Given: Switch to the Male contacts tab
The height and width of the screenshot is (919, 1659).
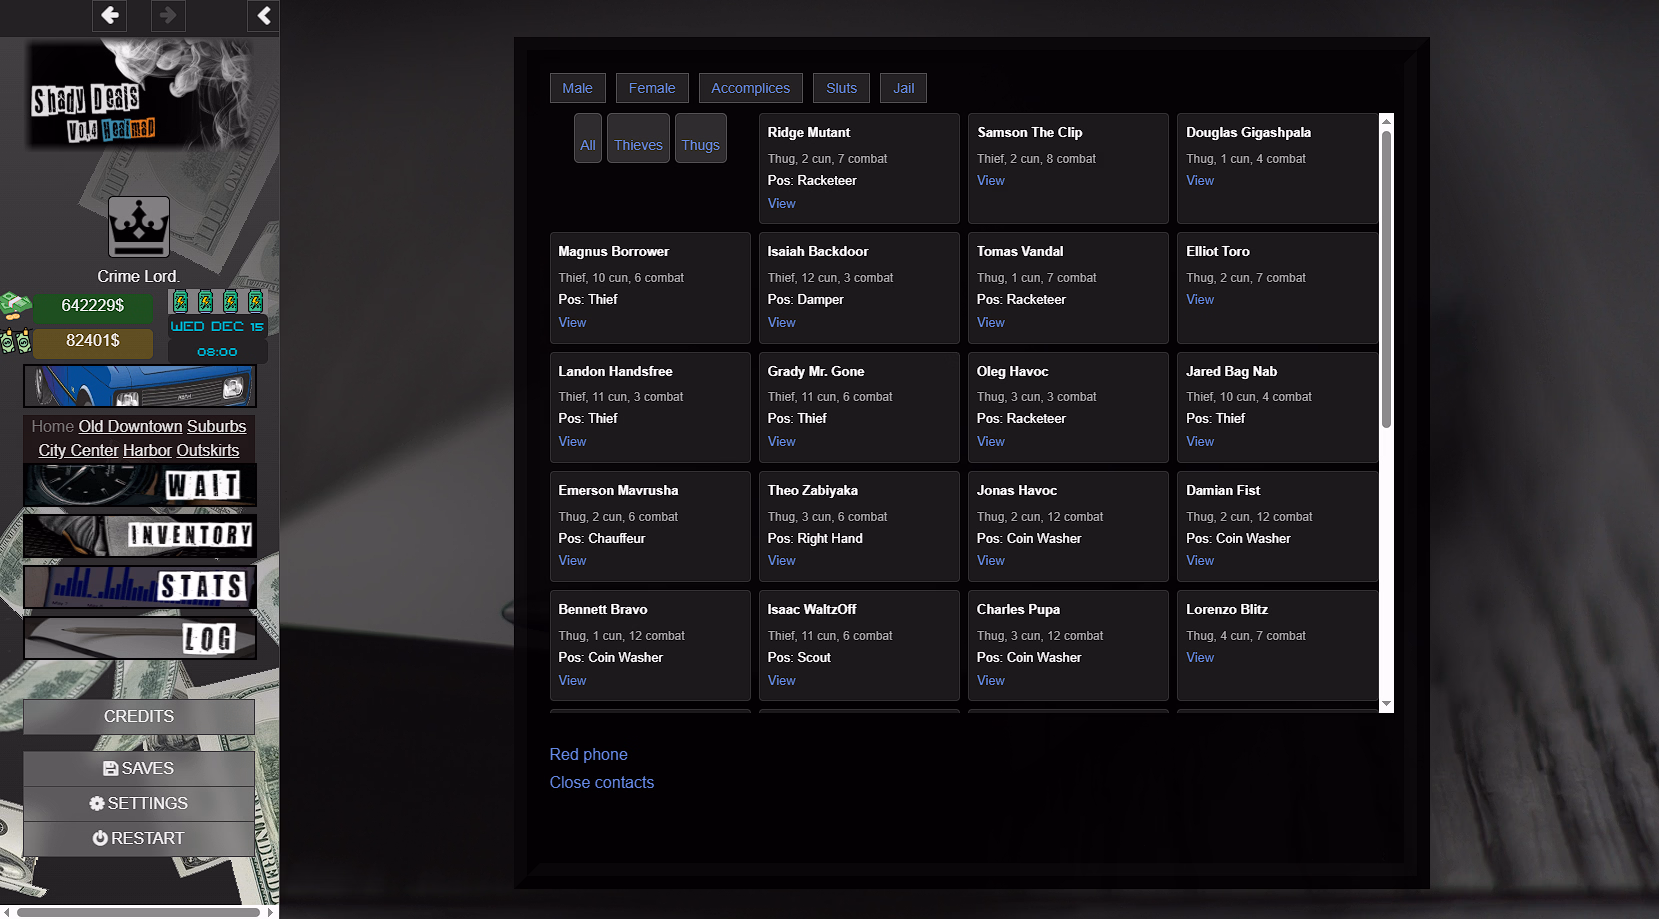Looking at the screenshot, I should pyautogui.click(x=577, y=87).
